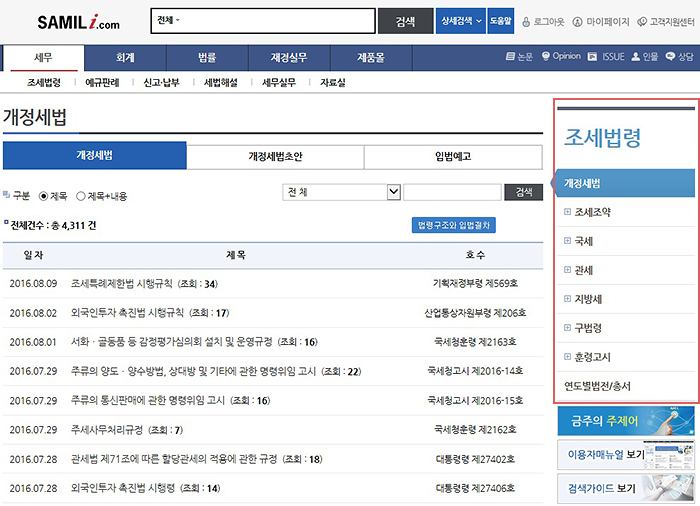Click 대통령령 제27402호 cell
Viewport: 700px width, 506px height.
(x=475, y=459)
